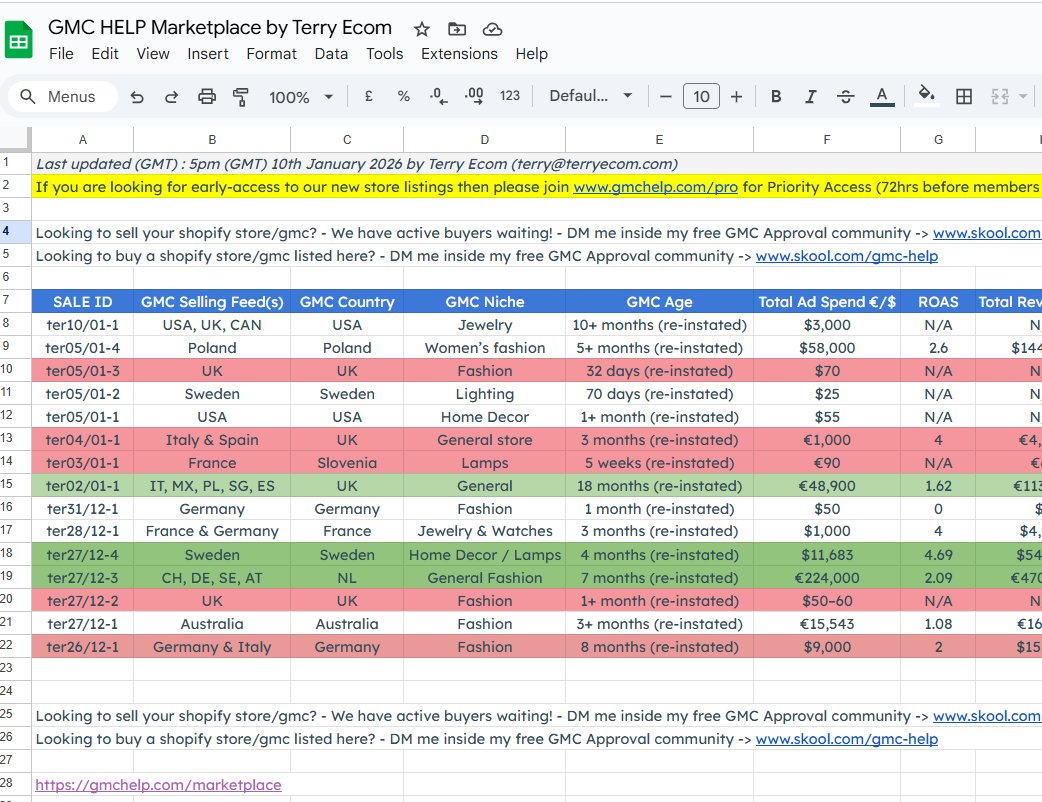
Task: Open the Insert menu
Action: tap(207, 54)
